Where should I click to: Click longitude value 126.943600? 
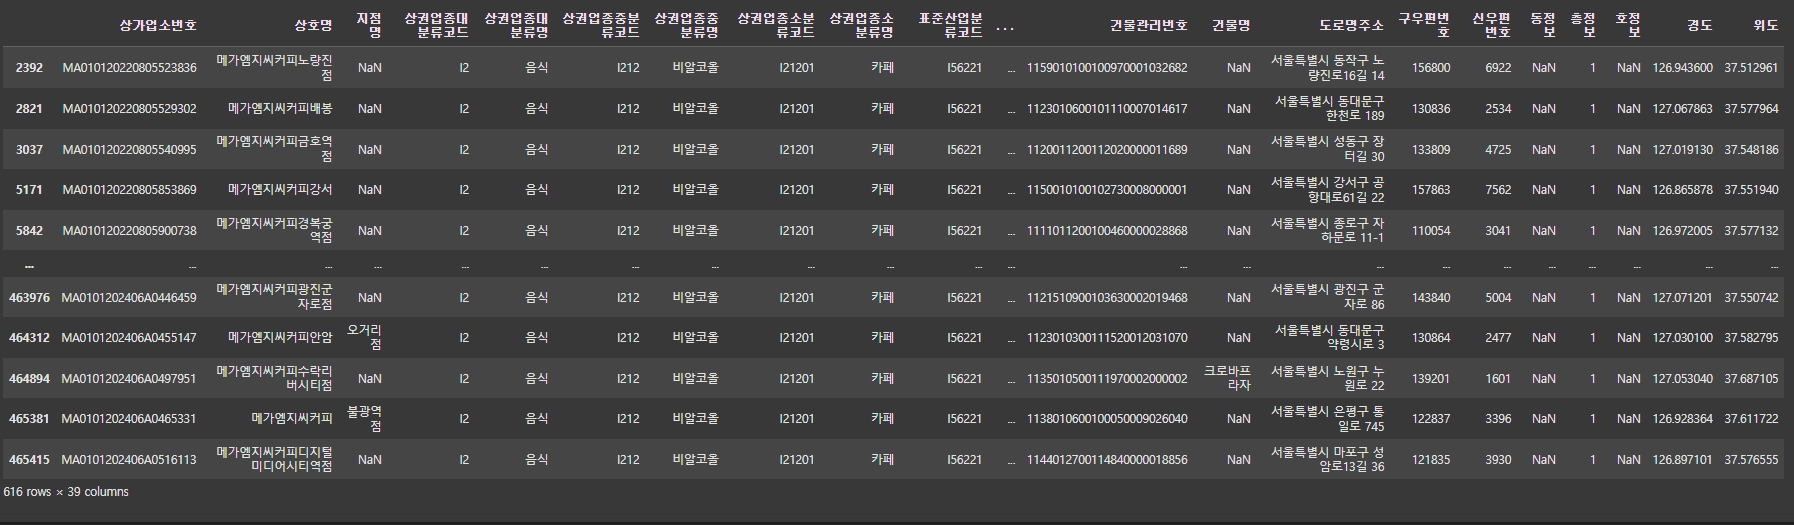click(x=1682, y=68)
